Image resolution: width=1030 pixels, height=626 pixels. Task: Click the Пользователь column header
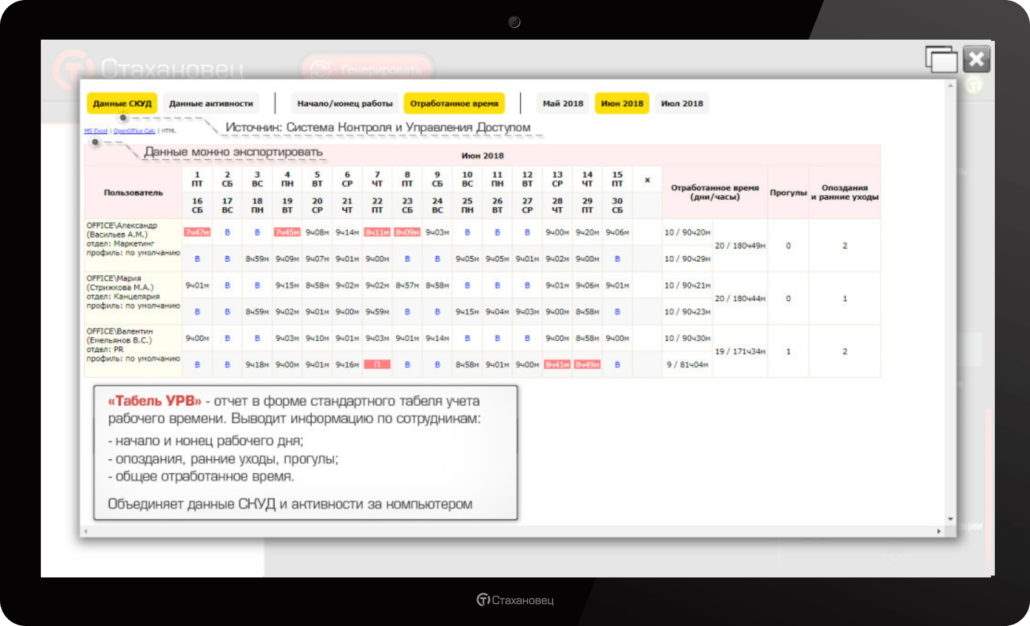pyautogui.click(x=132, y=192)
